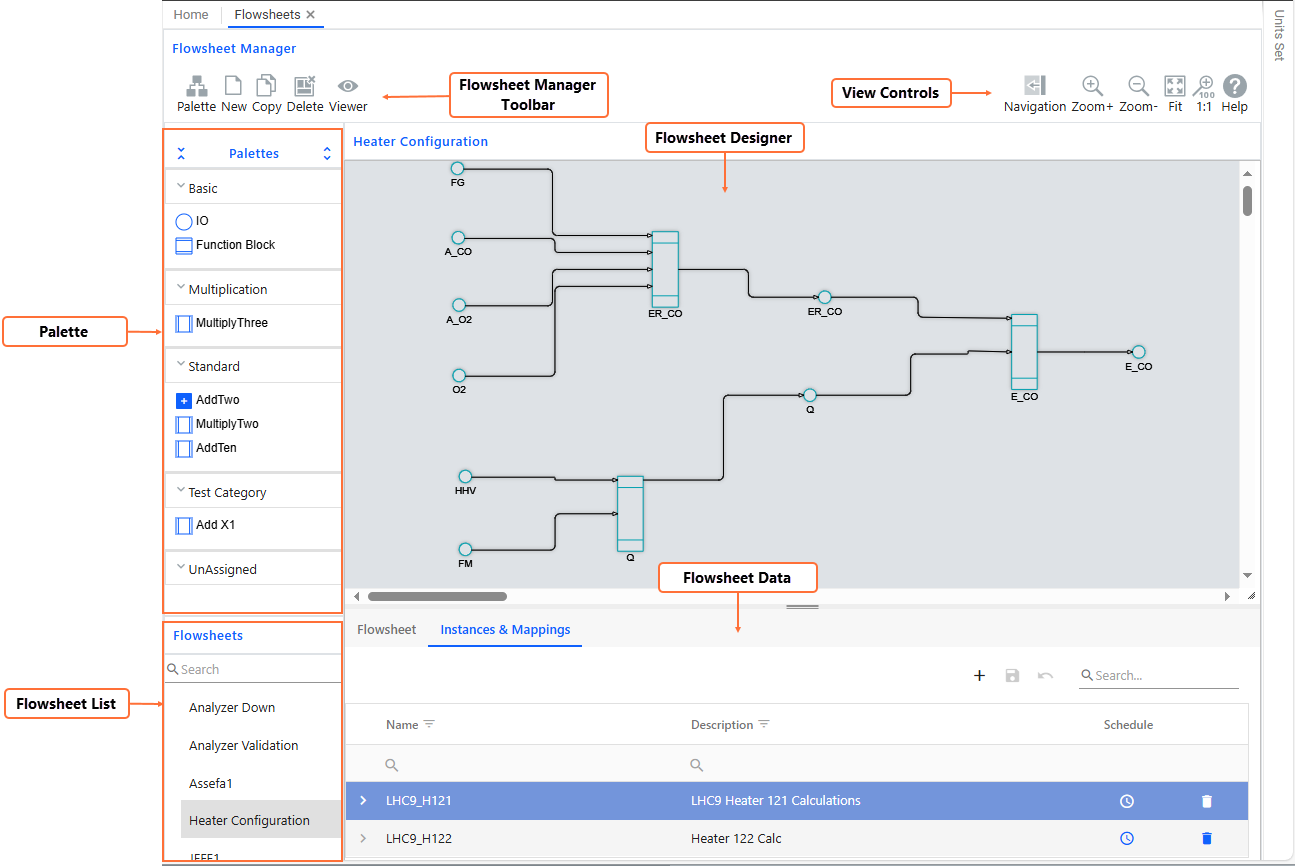This screenshot has width=1295, height=866.
Task: Click the designer vertical scrollbar thumb
Action: [x=1247, y=200]
